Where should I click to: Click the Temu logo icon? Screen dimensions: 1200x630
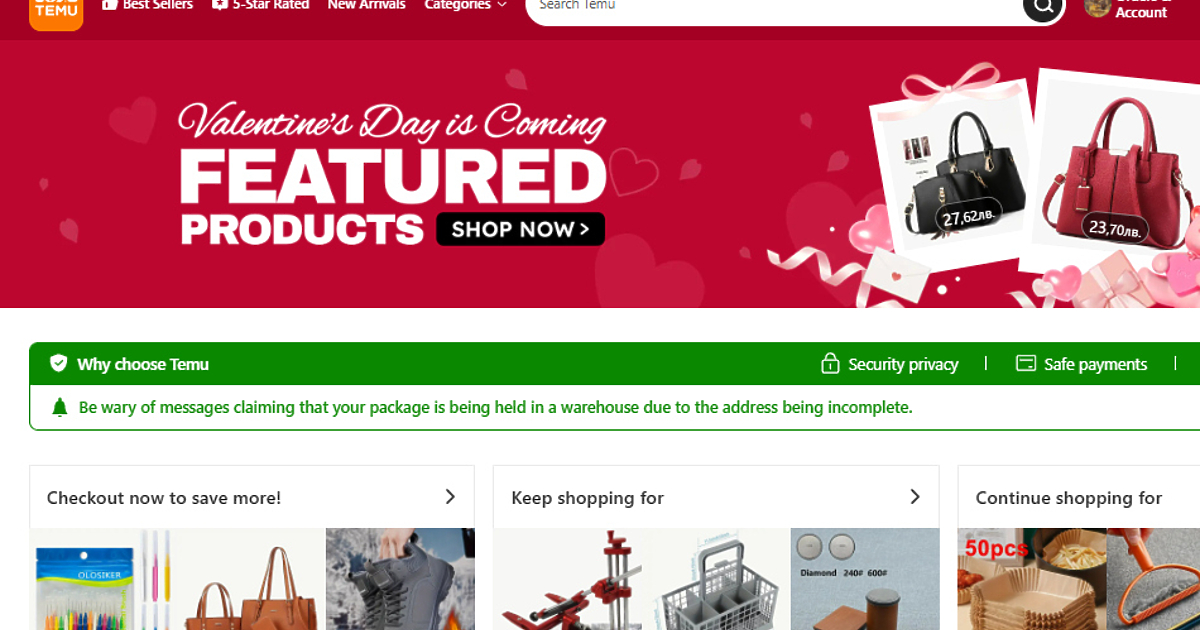(56, 12)
